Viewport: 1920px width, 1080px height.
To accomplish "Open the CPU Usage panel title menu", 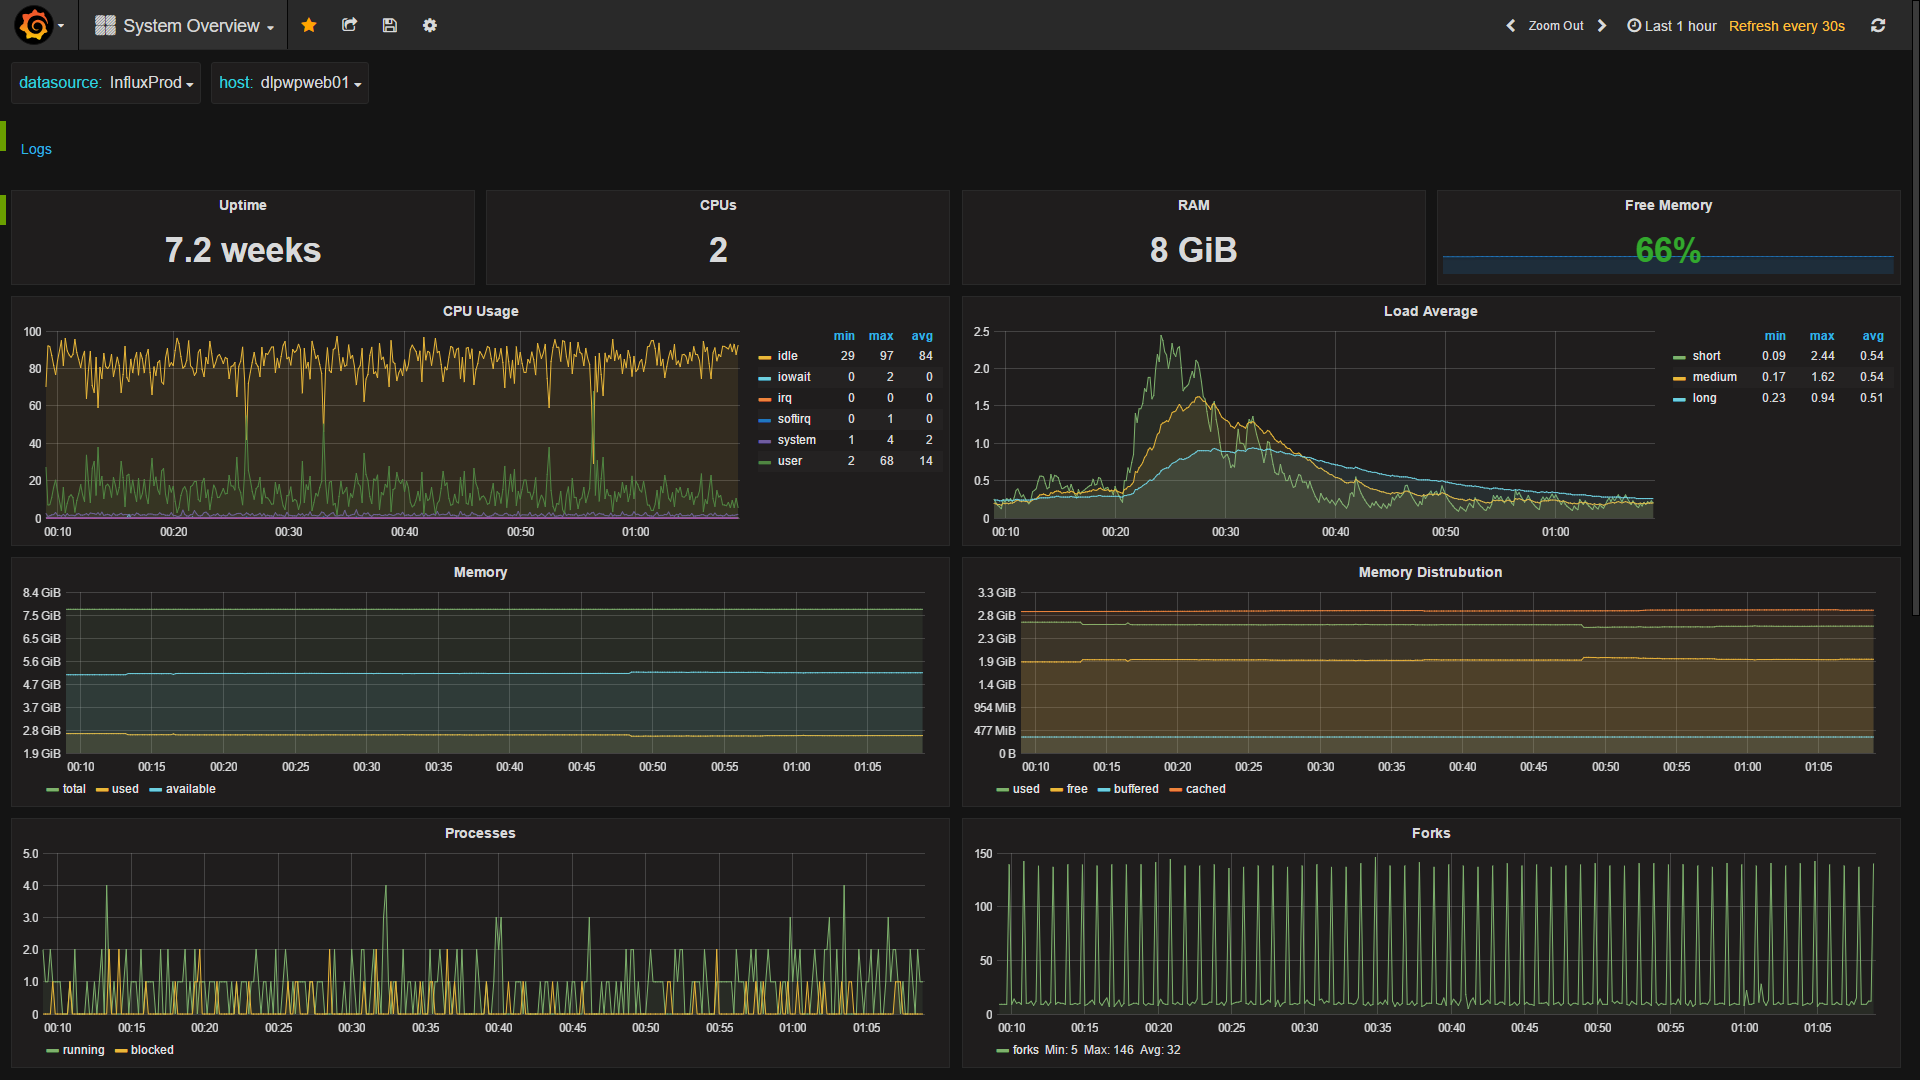I will click(480, 311).
